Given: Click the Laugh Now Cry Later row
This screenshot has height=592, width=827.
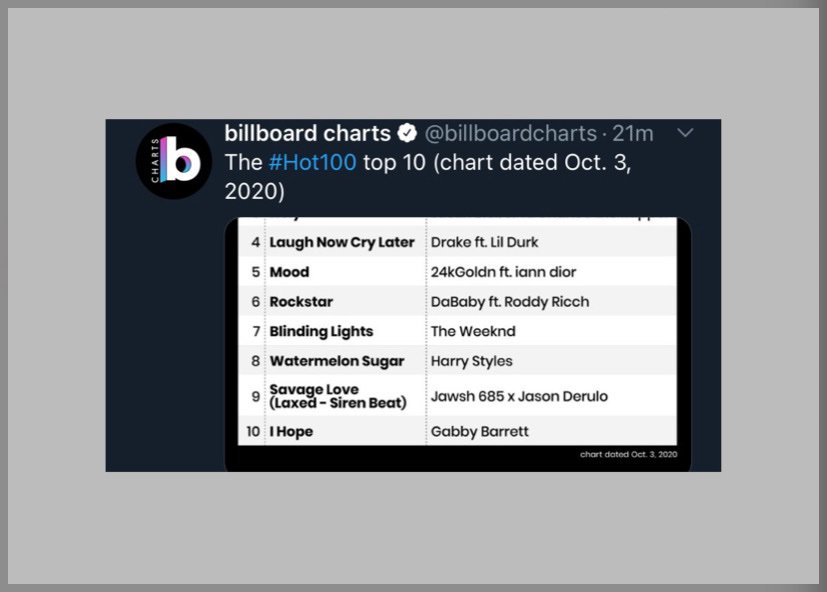Looking at the screenshot, I should (457, 242).
